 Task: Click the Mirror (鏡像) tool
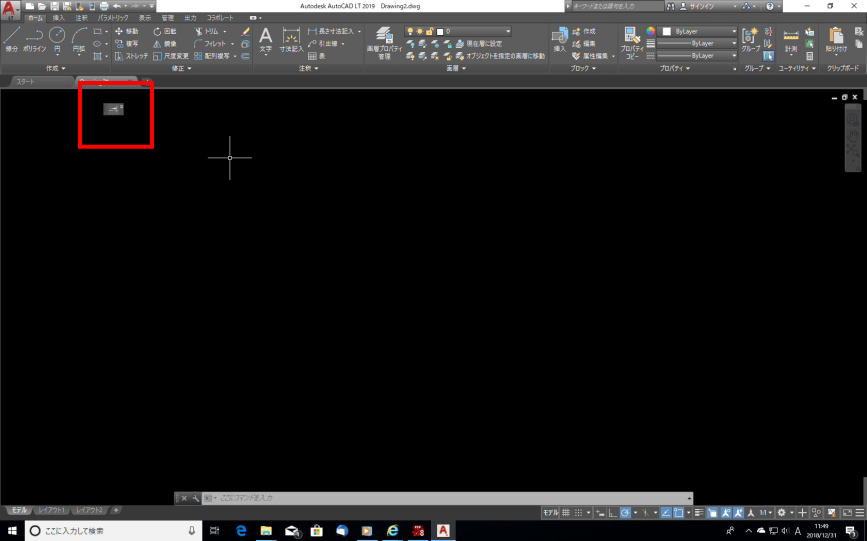(165, 44)
